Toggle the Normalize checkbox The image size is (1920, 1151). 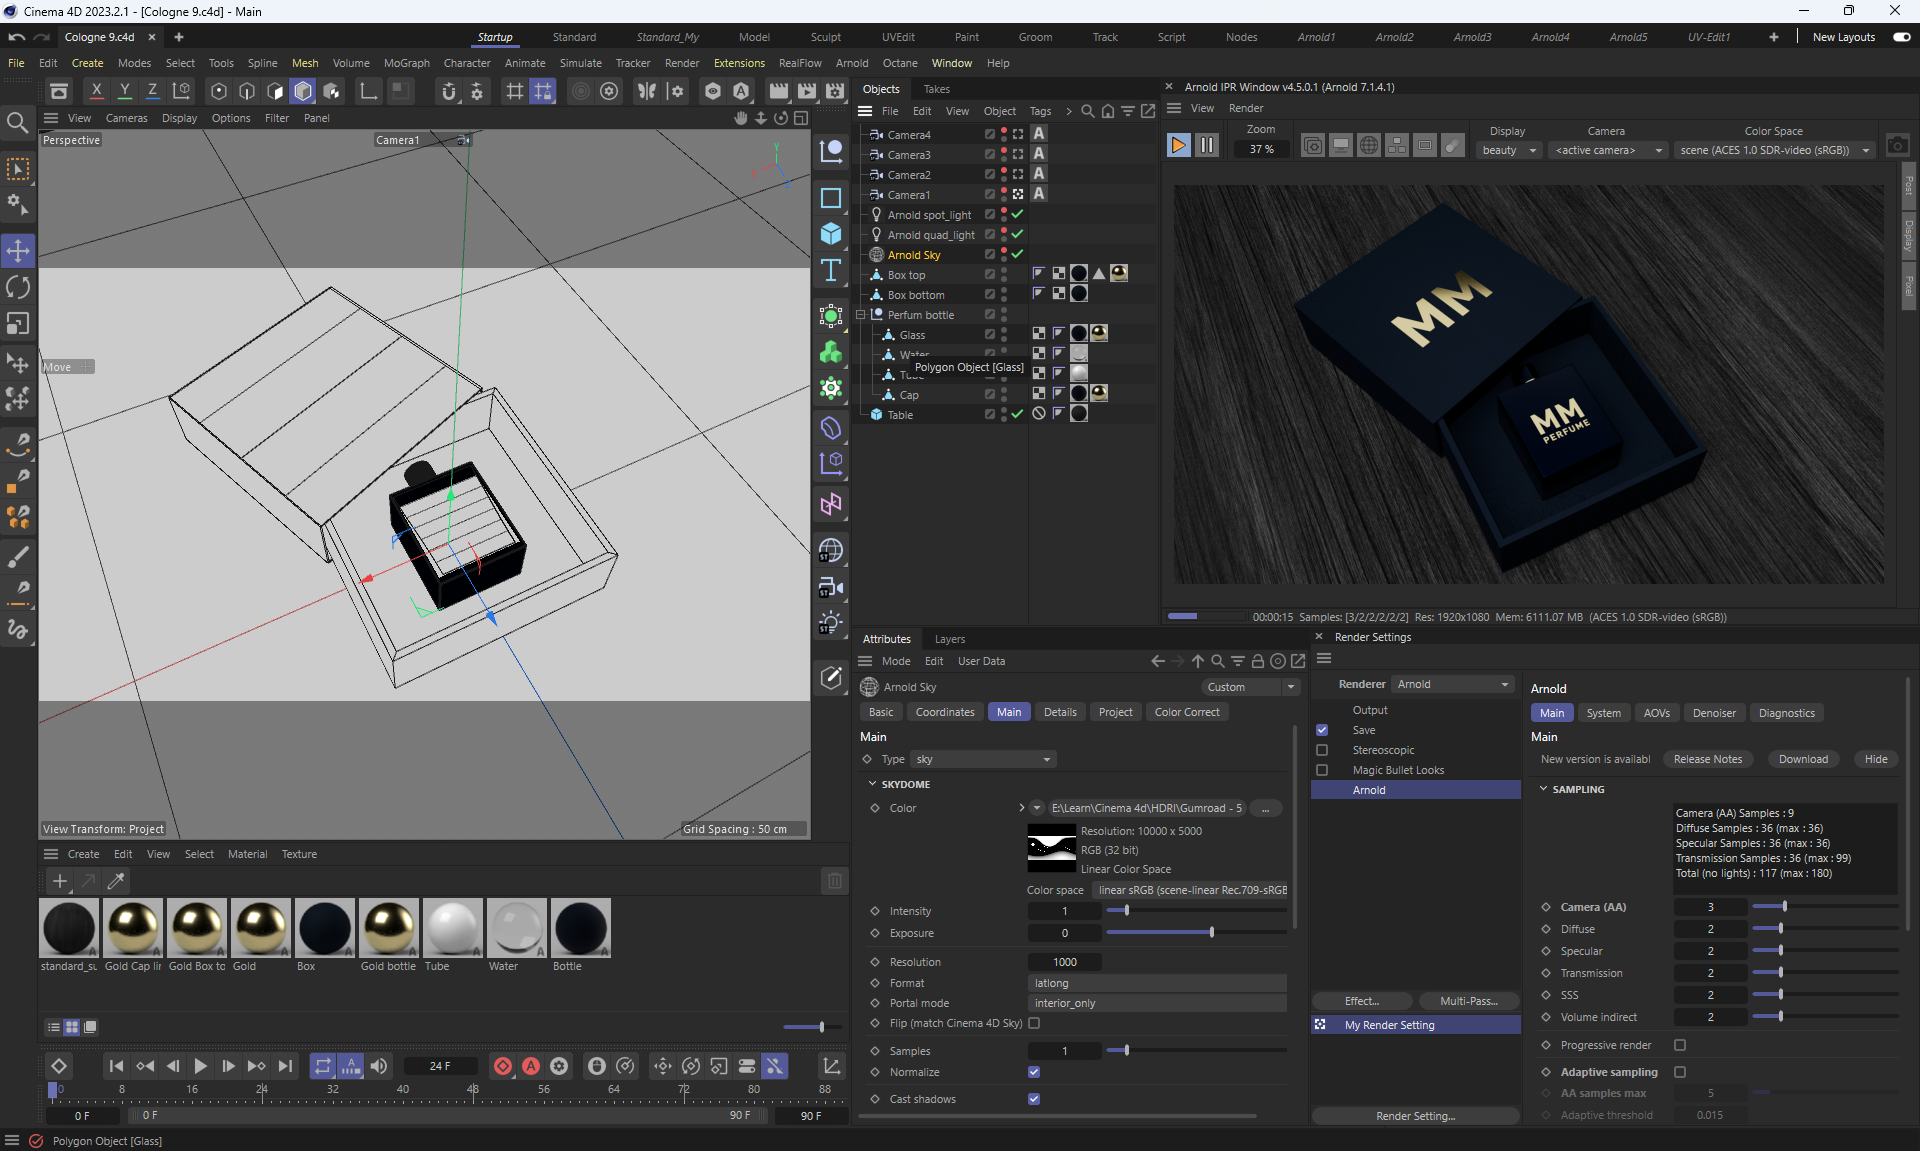pos(1034,1072)
